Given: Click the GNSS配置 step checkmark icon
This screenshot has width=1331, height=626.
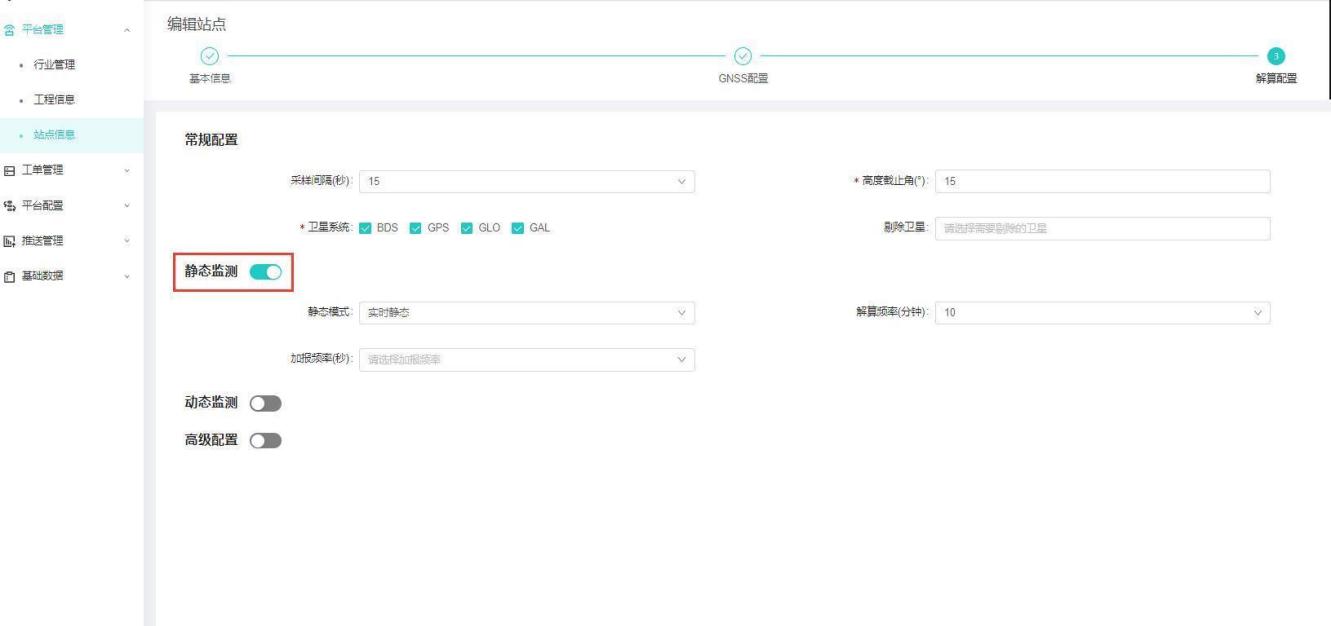Looking at the screenshot, I should pyautogui.click(x=742, y=57).
